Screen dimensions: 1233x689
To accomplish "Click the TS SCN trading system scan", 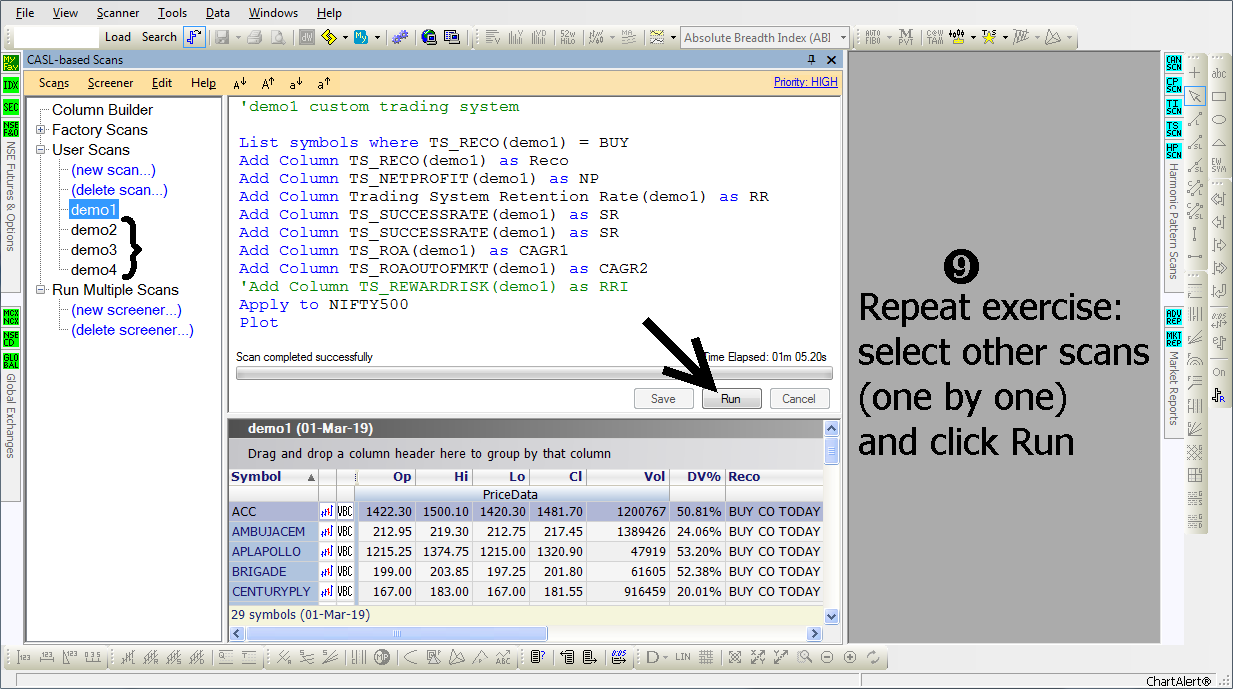I will point(1174,128).
